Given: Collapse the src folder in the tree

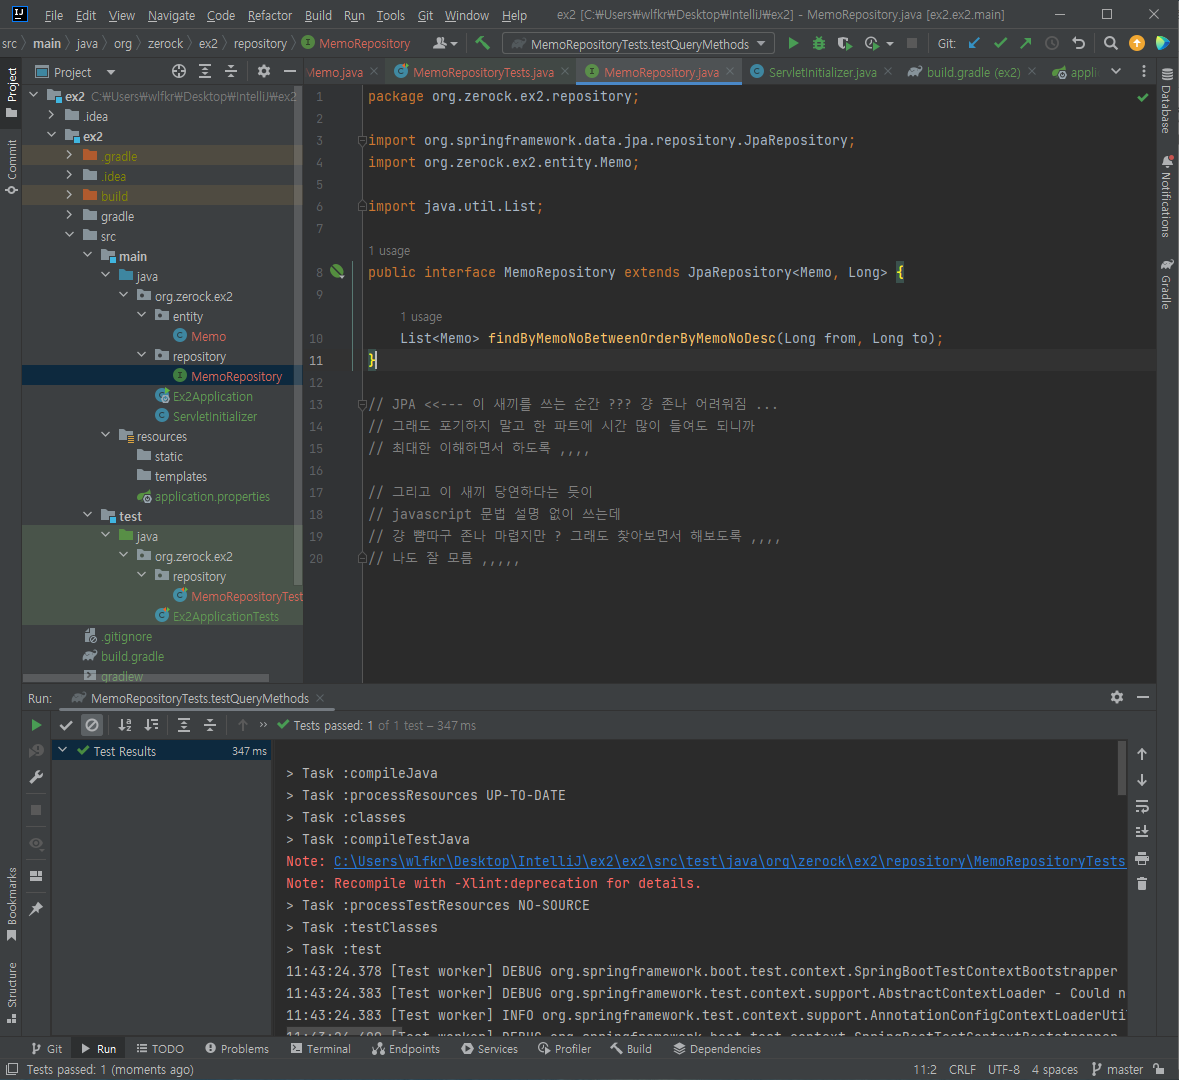Looking at the screenshot, I should pos(69,235).
